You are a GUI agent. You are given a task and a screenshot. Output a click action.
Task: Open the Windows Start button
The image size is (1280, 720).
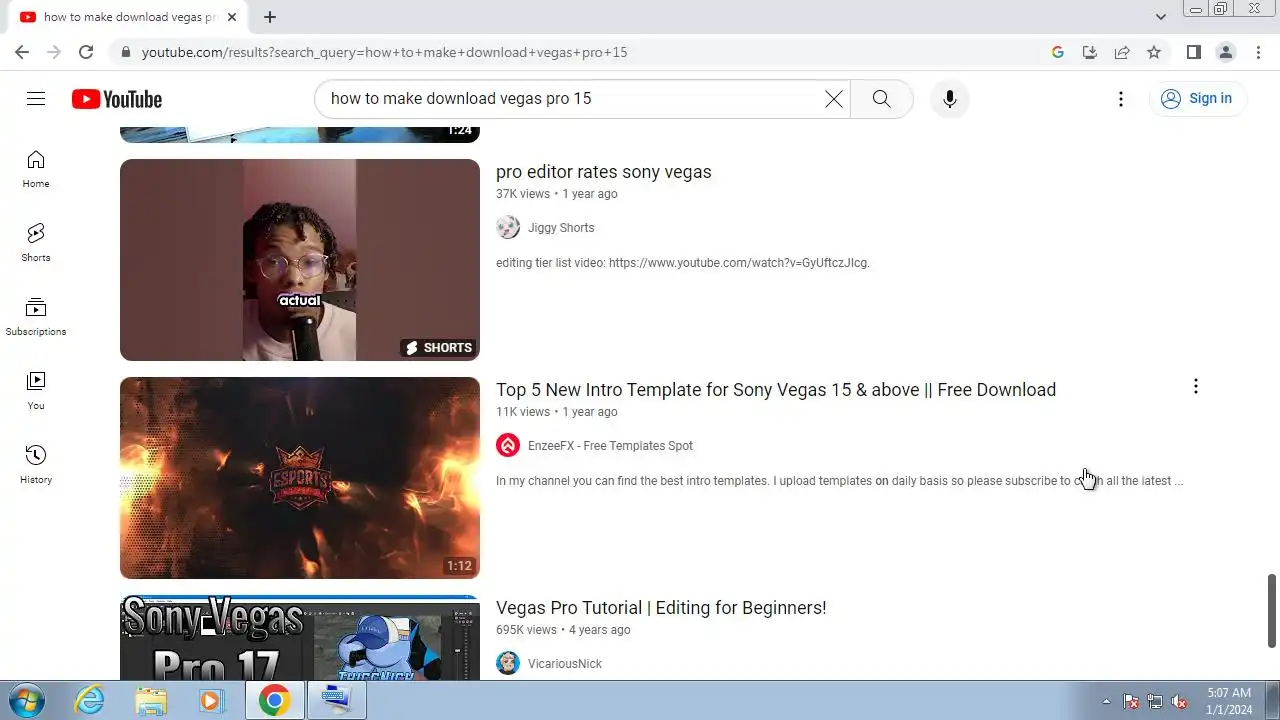pyautogui.click(x=25, y=701)
